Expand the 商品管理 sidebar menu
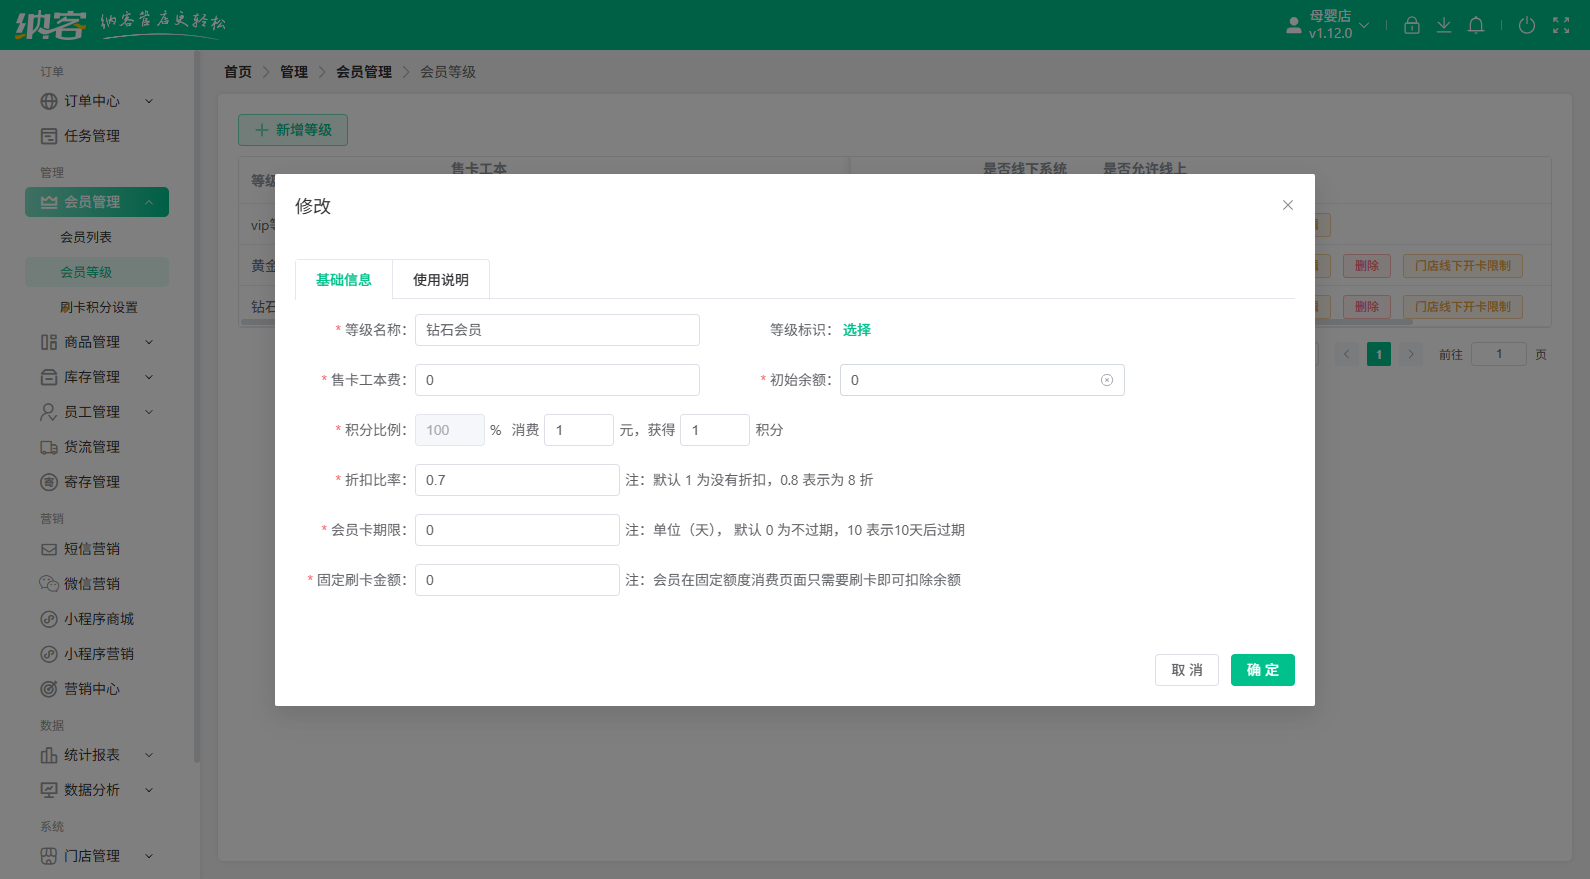The height and width of the screenshot is (879, 1590). click(x=96, y=342)
